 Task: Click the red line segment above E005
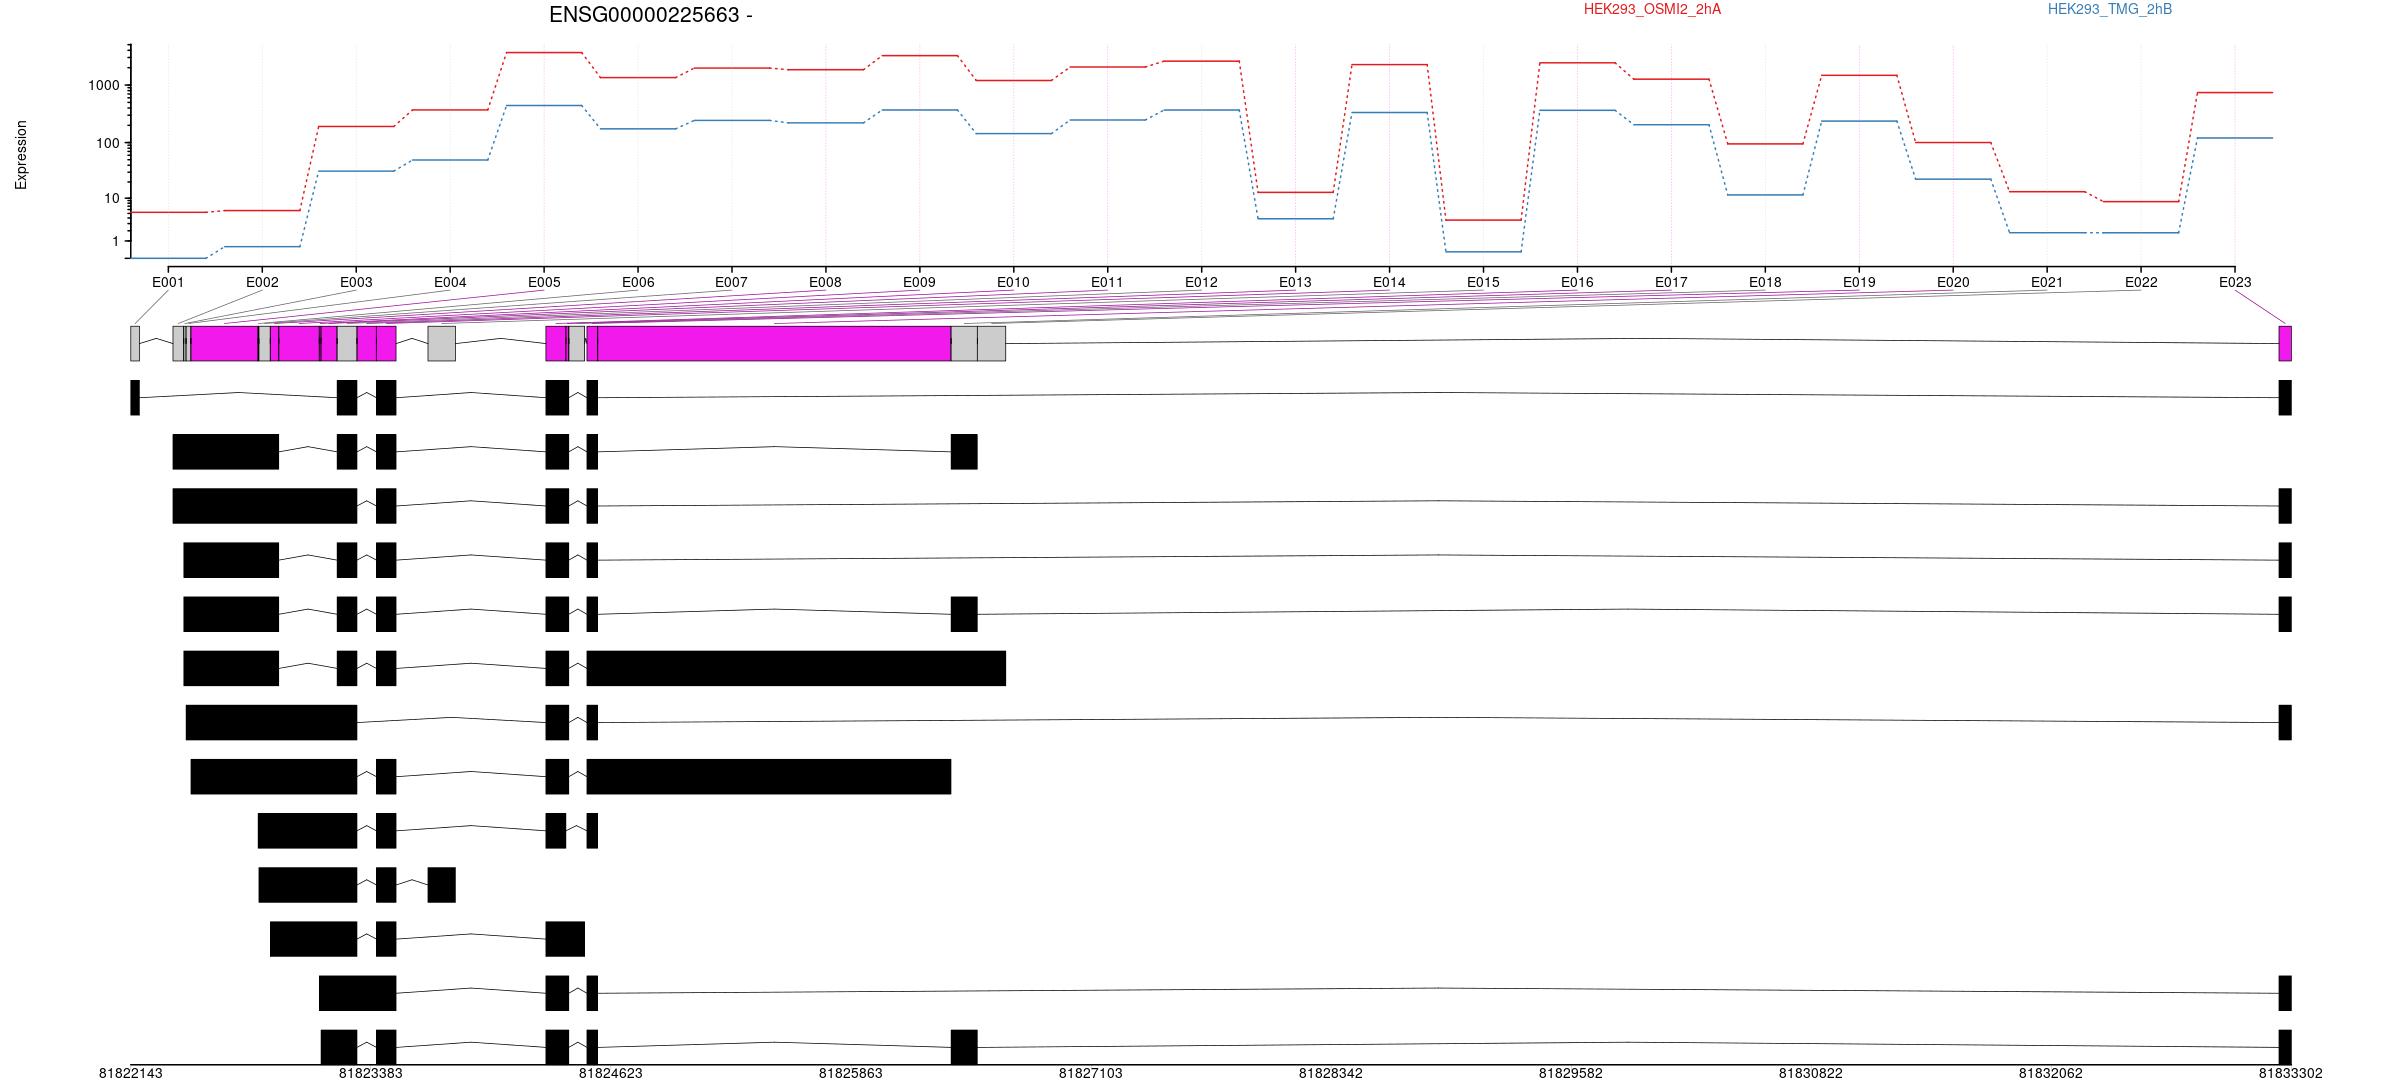pos(544,52)
